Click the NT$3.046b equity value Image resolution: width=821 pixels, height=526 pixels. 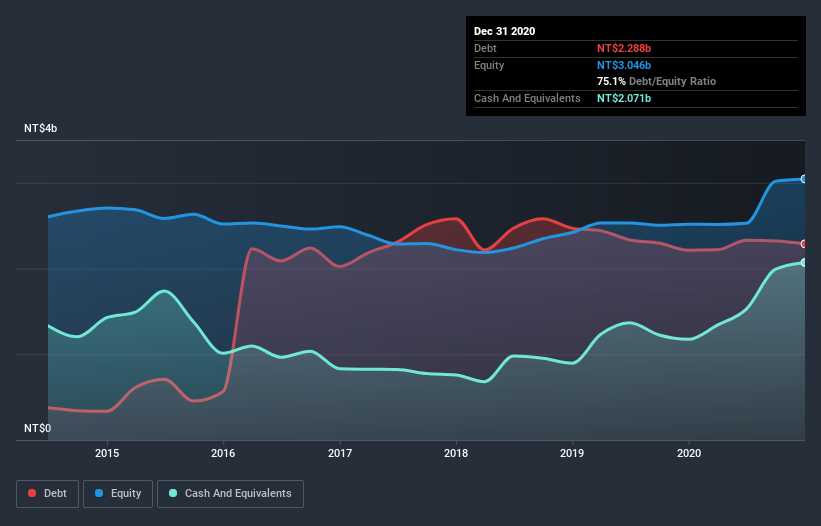[x=624, y=65]
